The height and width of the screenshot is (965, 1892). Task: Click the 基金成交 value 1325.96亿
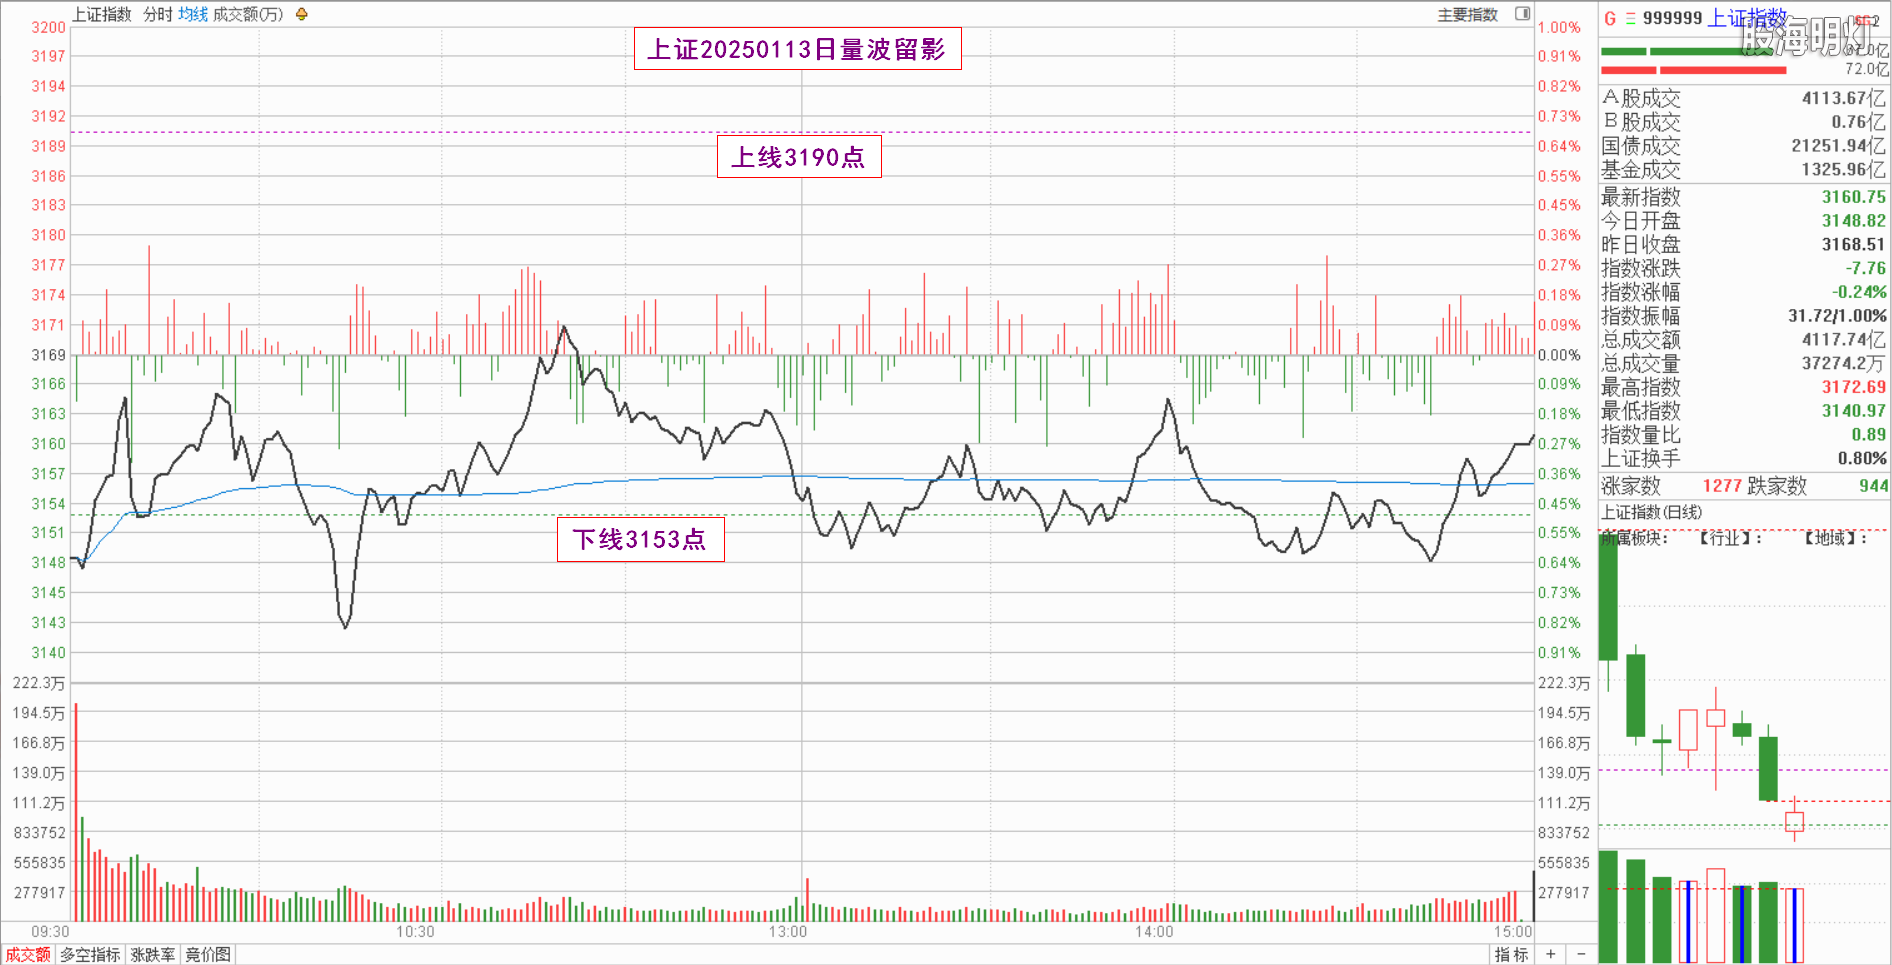(x=1844, y=170)
